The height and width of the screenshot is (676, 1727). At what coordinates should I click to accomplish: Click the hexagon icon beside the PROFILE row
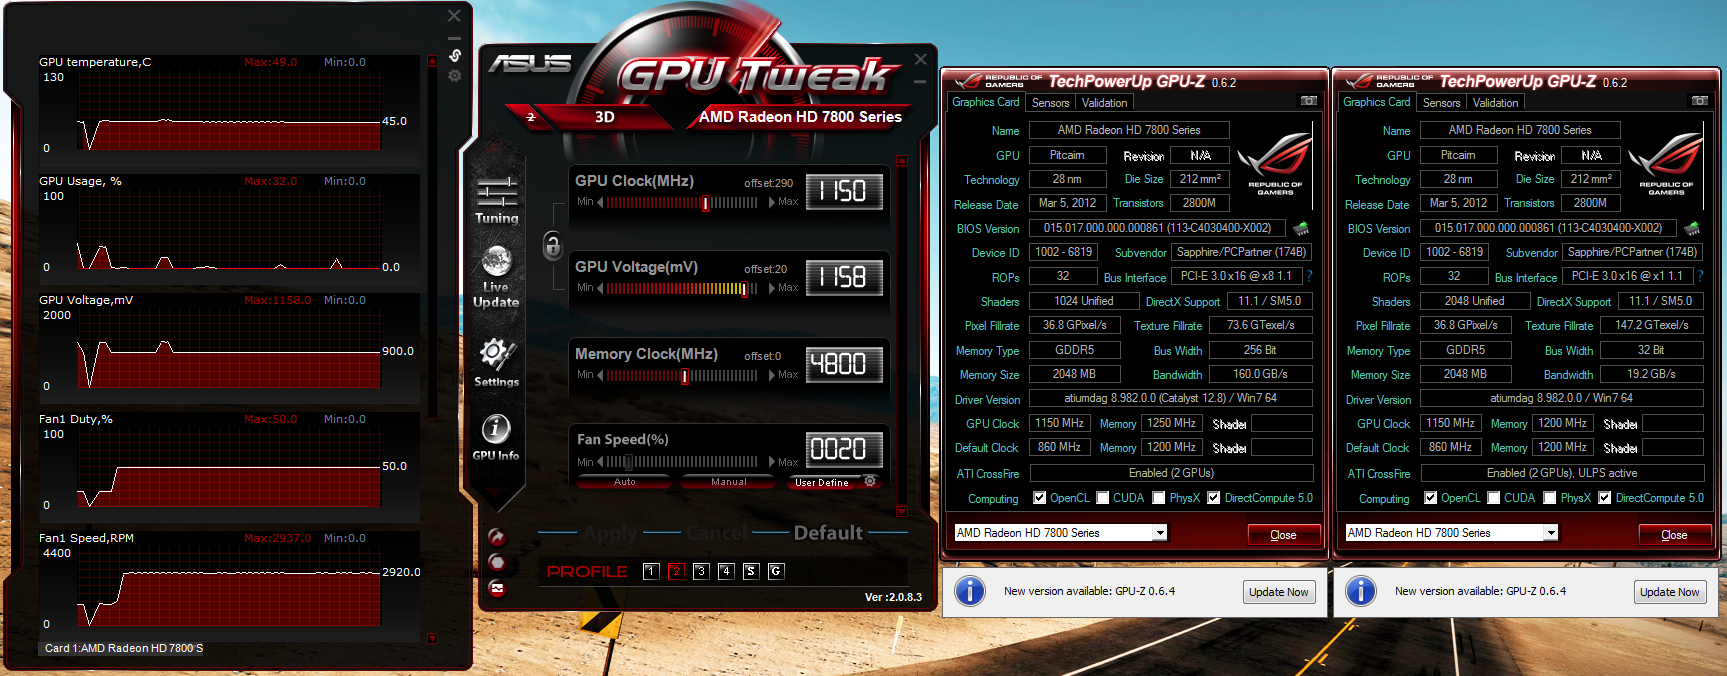pos(496,562)
